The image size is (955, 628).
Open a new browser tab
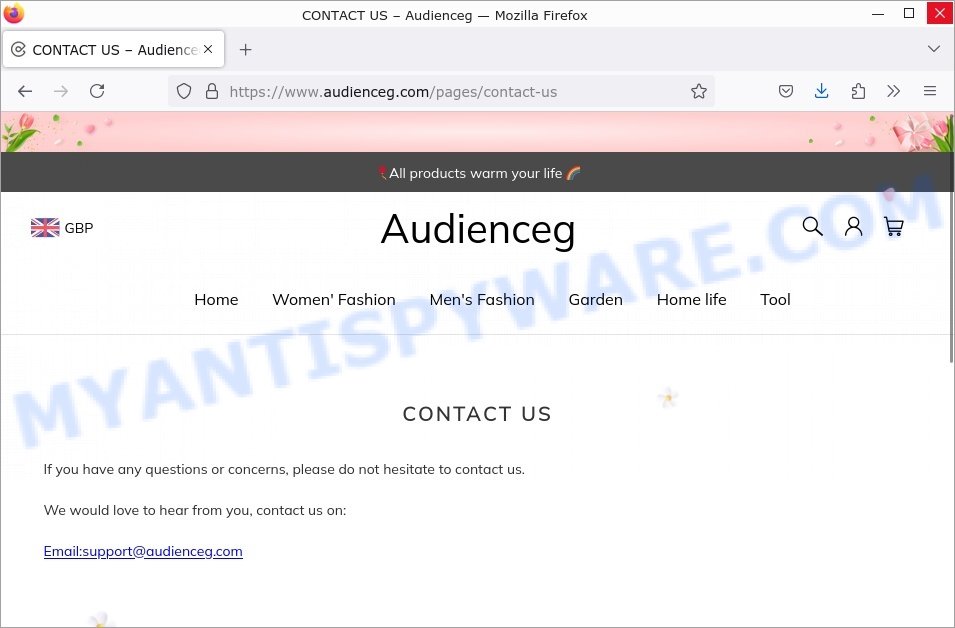click(x=245, y=50)
